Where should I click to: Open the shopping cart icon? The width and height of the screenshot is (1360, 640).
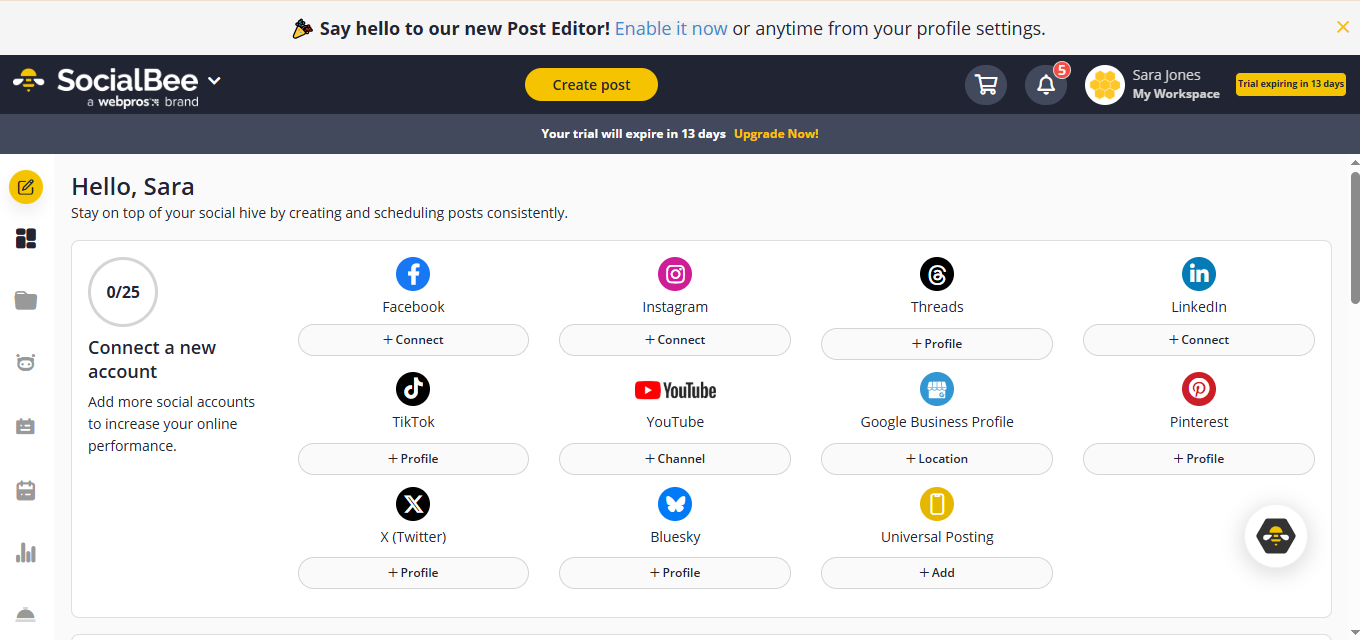click(x=986, y=85)
